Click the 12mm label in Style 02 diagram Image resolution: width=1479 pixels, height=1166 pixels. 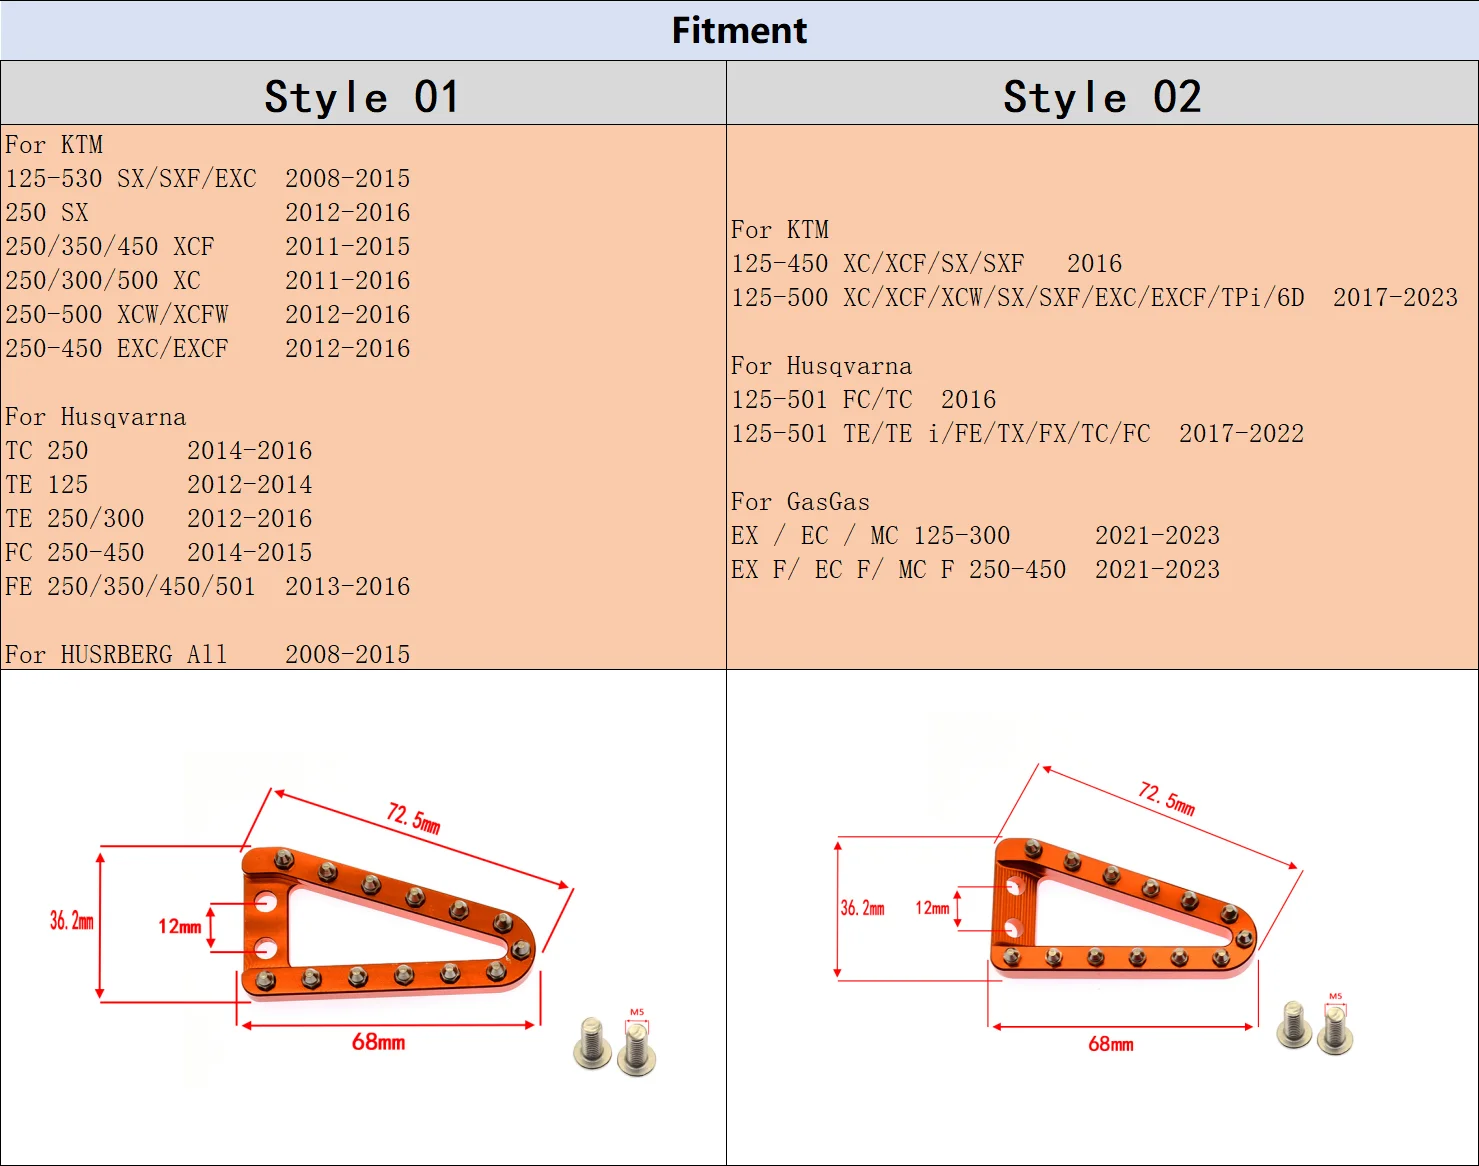[932, 908]
